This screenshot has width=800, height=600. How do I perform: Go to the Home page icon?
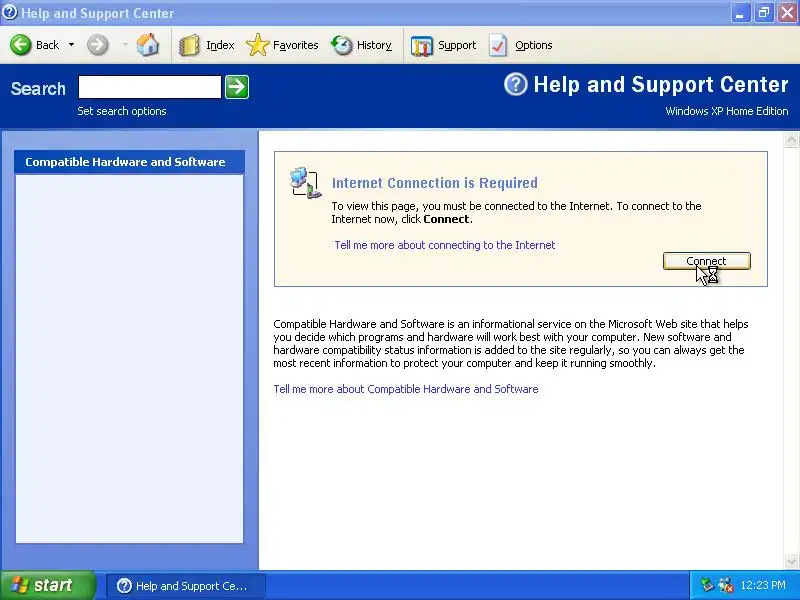tap(147, 45)
